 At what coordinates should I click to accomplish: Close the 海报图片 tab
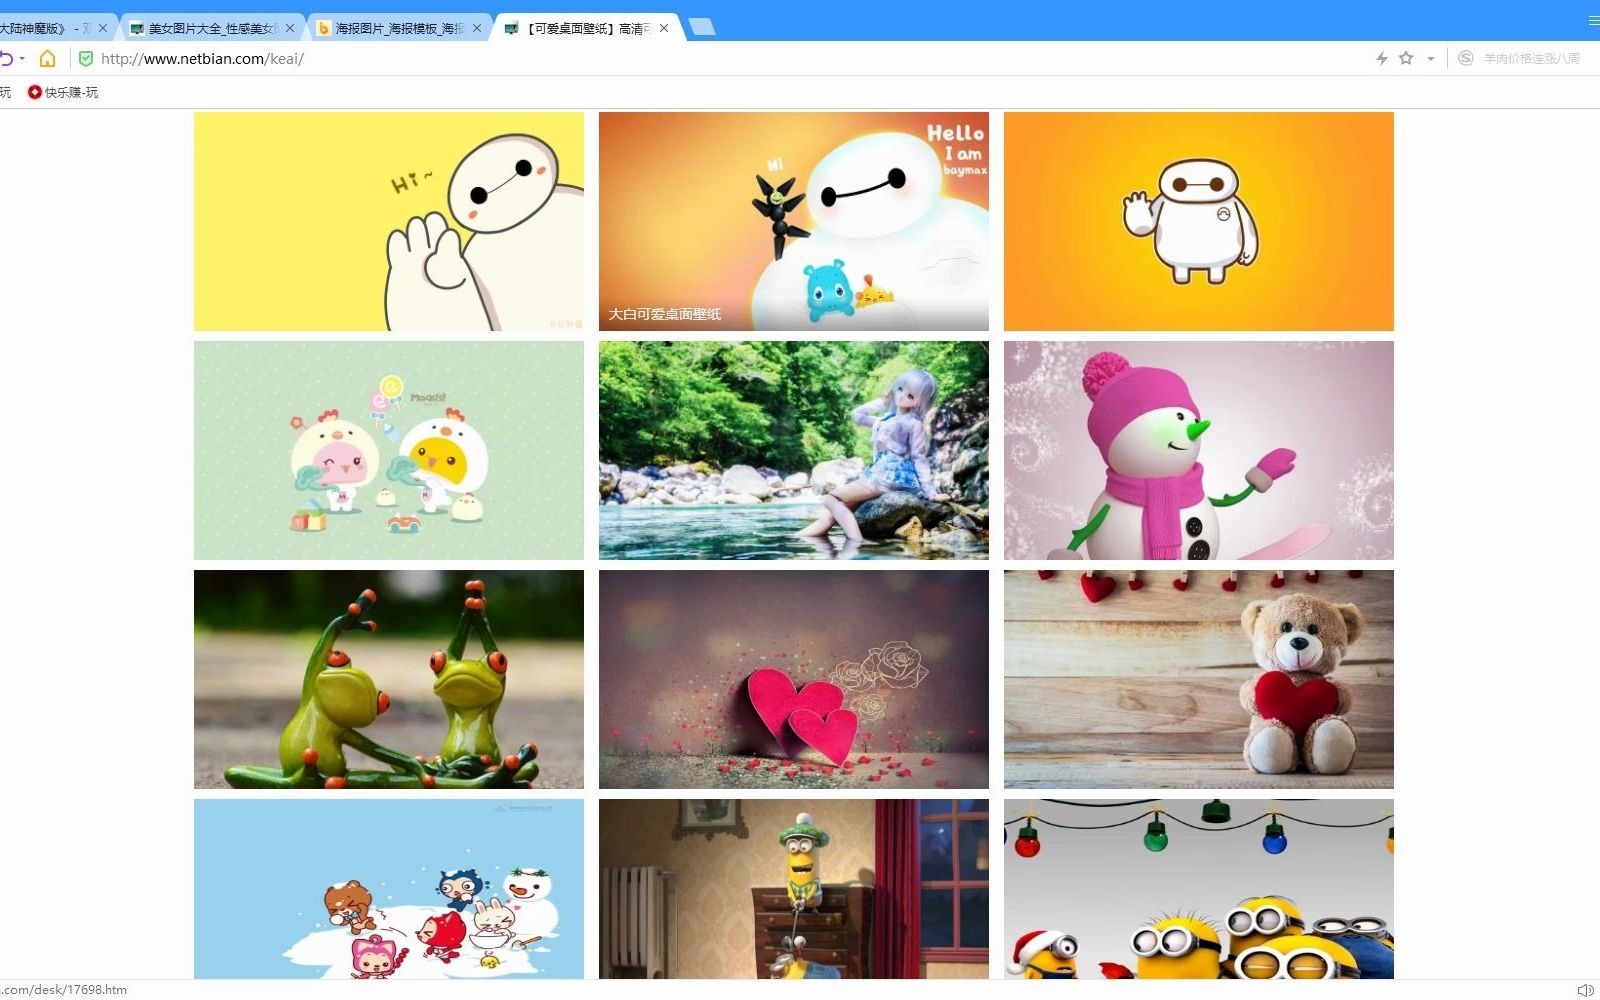pos(477,28)
